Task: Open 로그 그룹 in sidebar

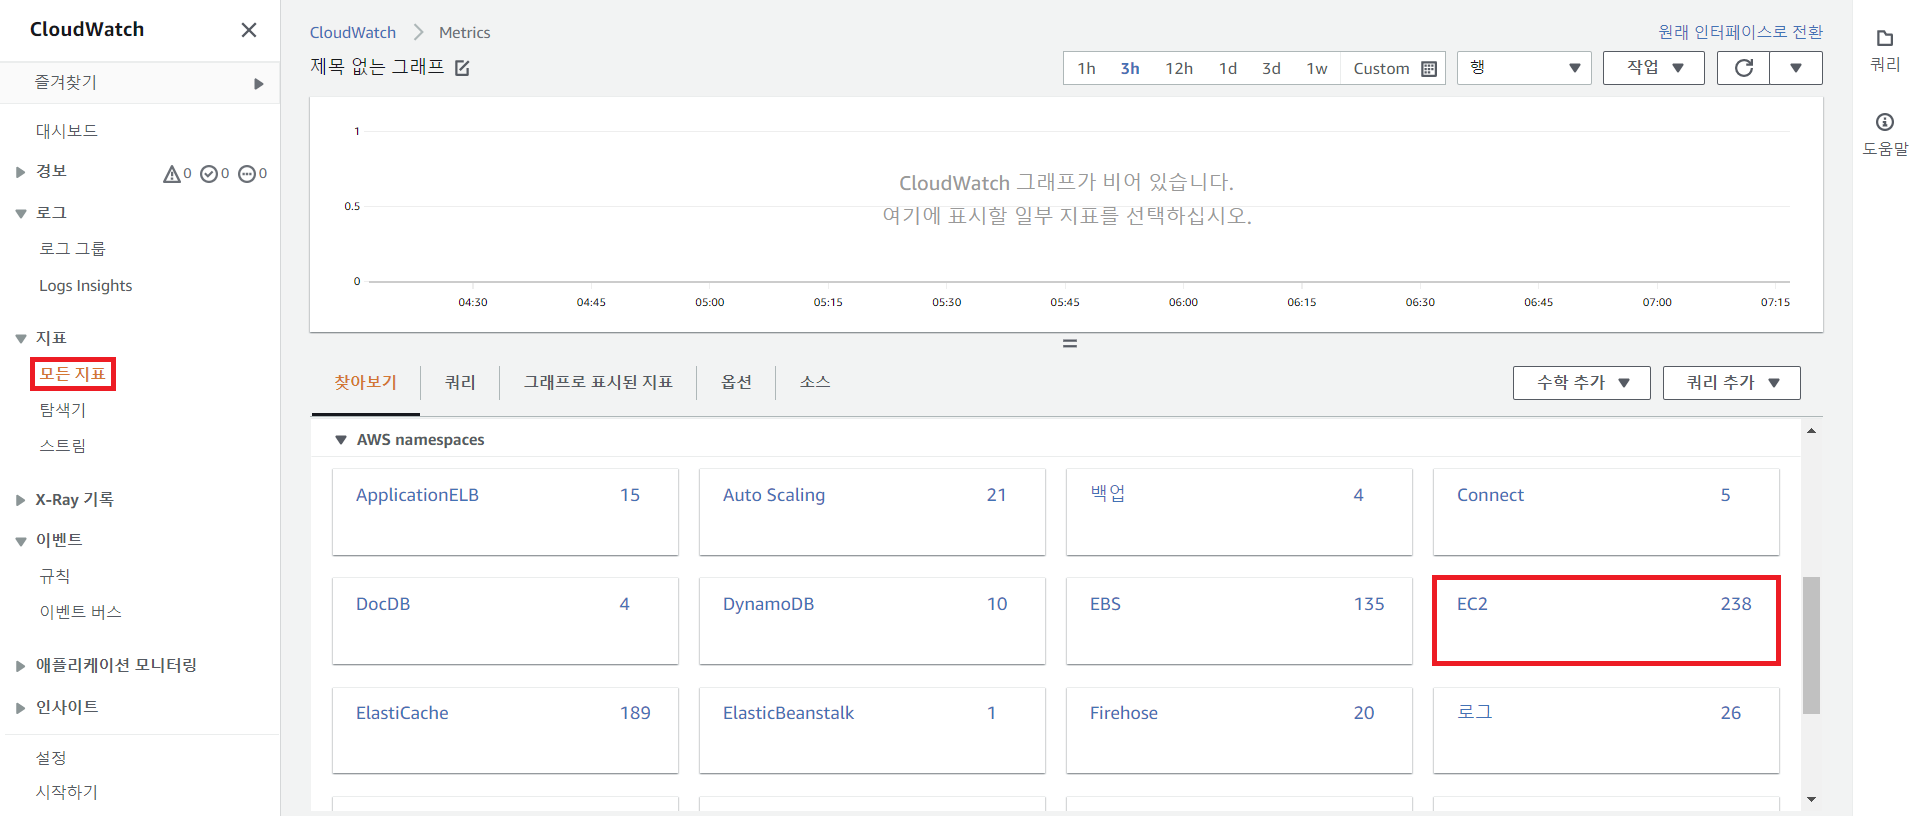Action: 72,249
